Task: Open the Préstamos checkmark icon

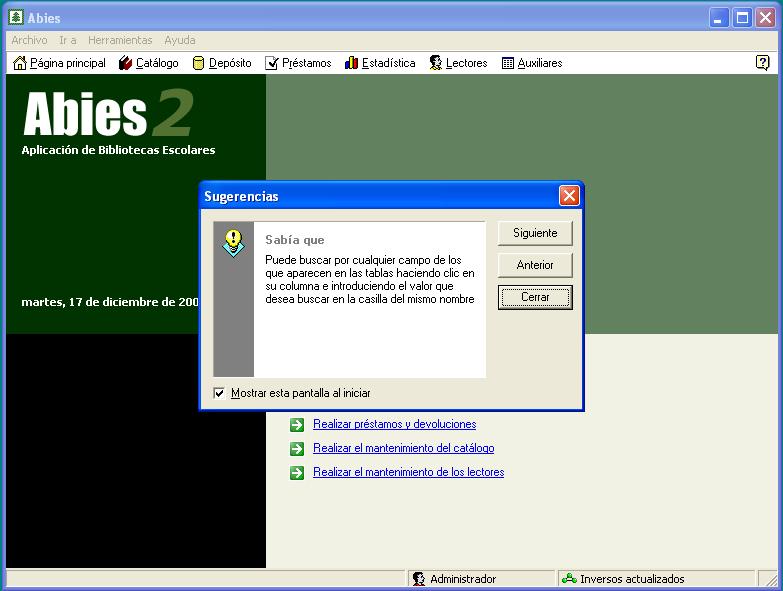Action: [x=272, y=63]
